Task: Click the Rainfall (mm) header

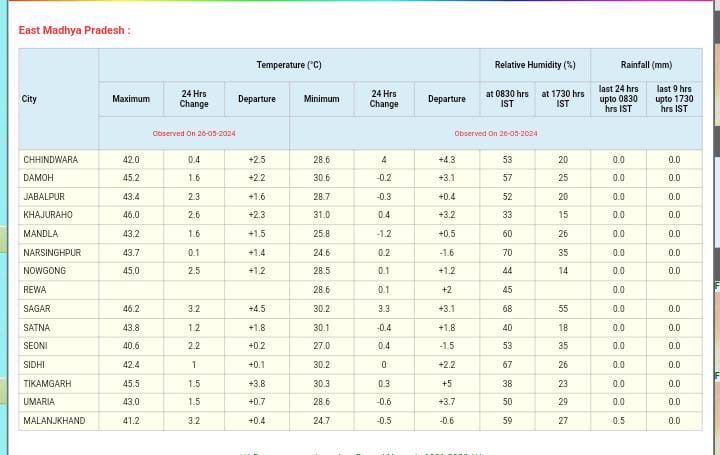Action: point(646,65)
